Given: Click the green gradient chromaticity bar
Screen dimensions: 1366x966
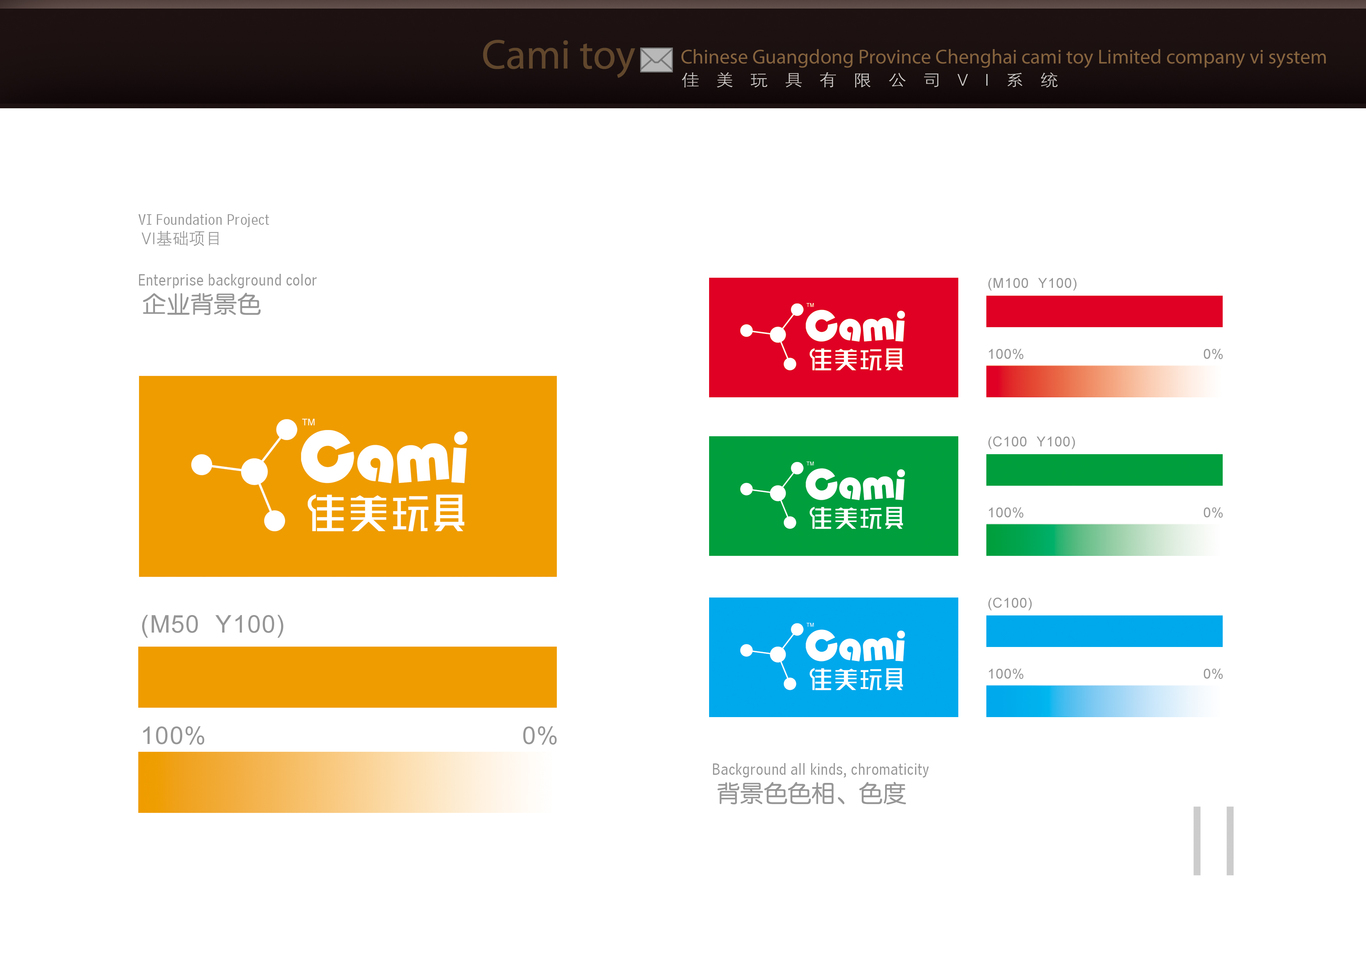Looking at the screenshot, I should [x=1104, y=540].
